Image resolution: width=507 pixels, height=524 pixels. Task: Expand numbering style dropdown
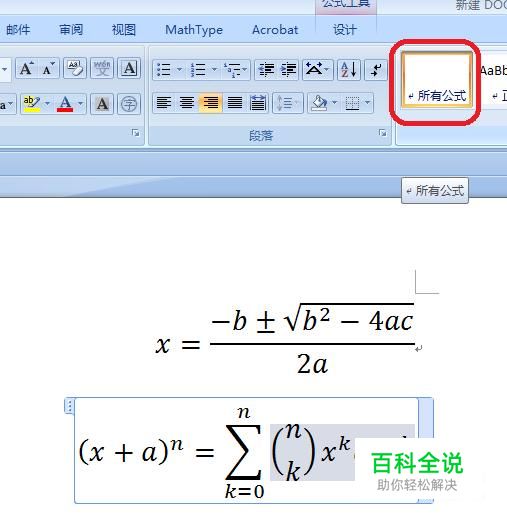[215, 70]
